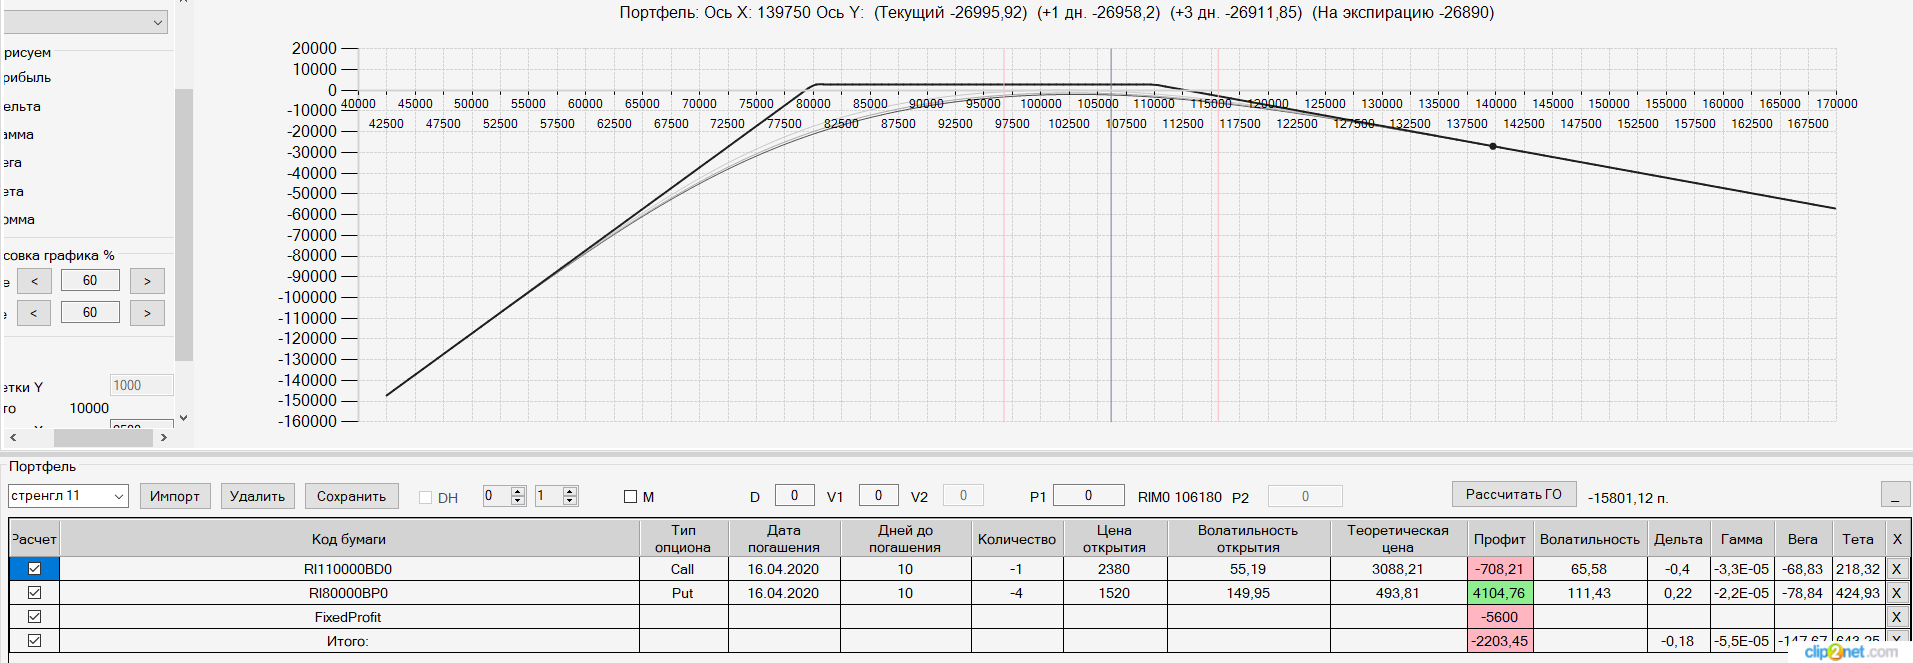Click the left arrow of the horizontal scrollbar
Image resolution: width=1913 pixels, height=663 pixels.
12,438
